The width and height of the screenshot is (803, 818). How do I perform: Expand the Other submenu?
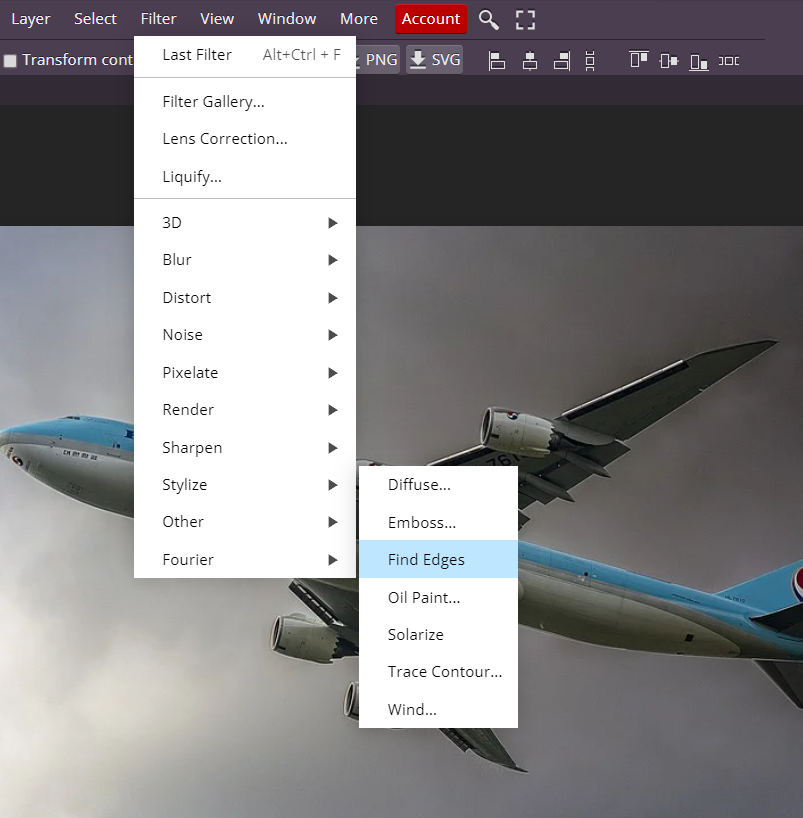click(x=245, y=522)
